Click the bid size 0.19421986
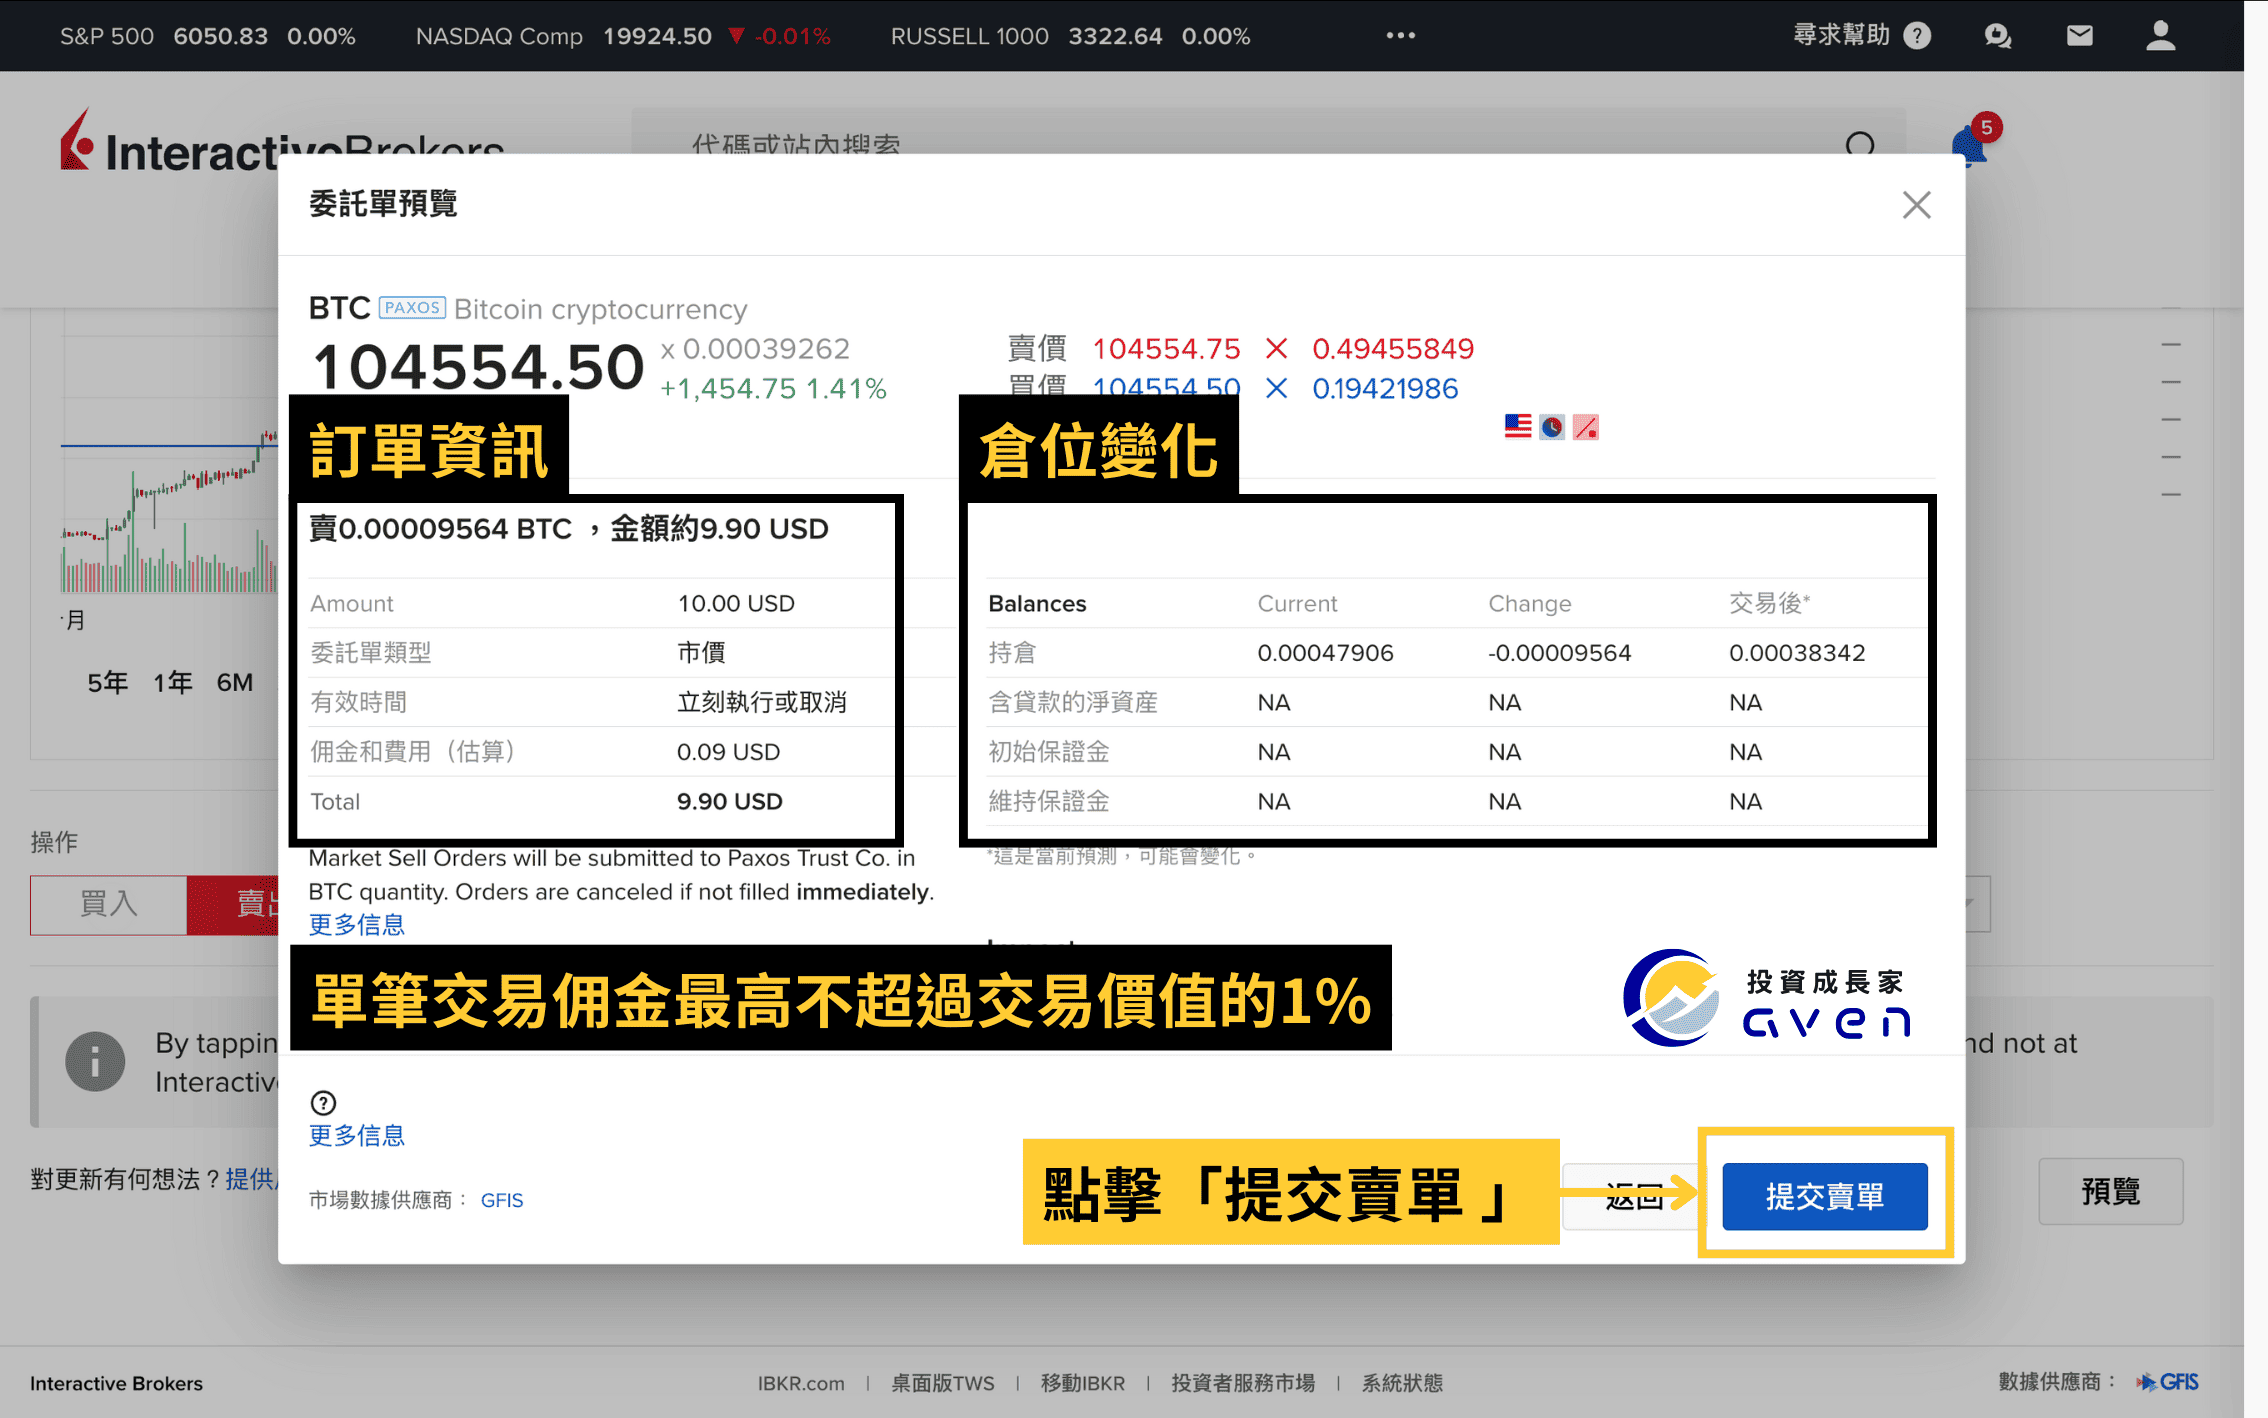 [x=1385, y=389]
